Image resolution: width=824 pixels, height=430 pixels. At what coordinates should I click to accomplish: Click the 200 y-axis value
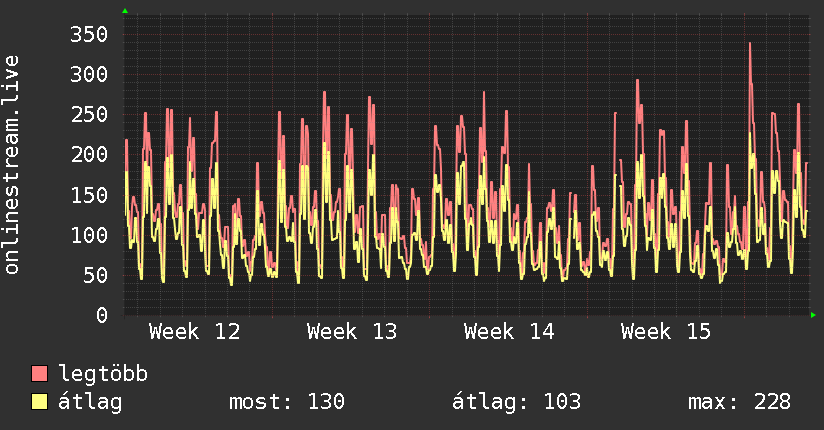[89, 155]
